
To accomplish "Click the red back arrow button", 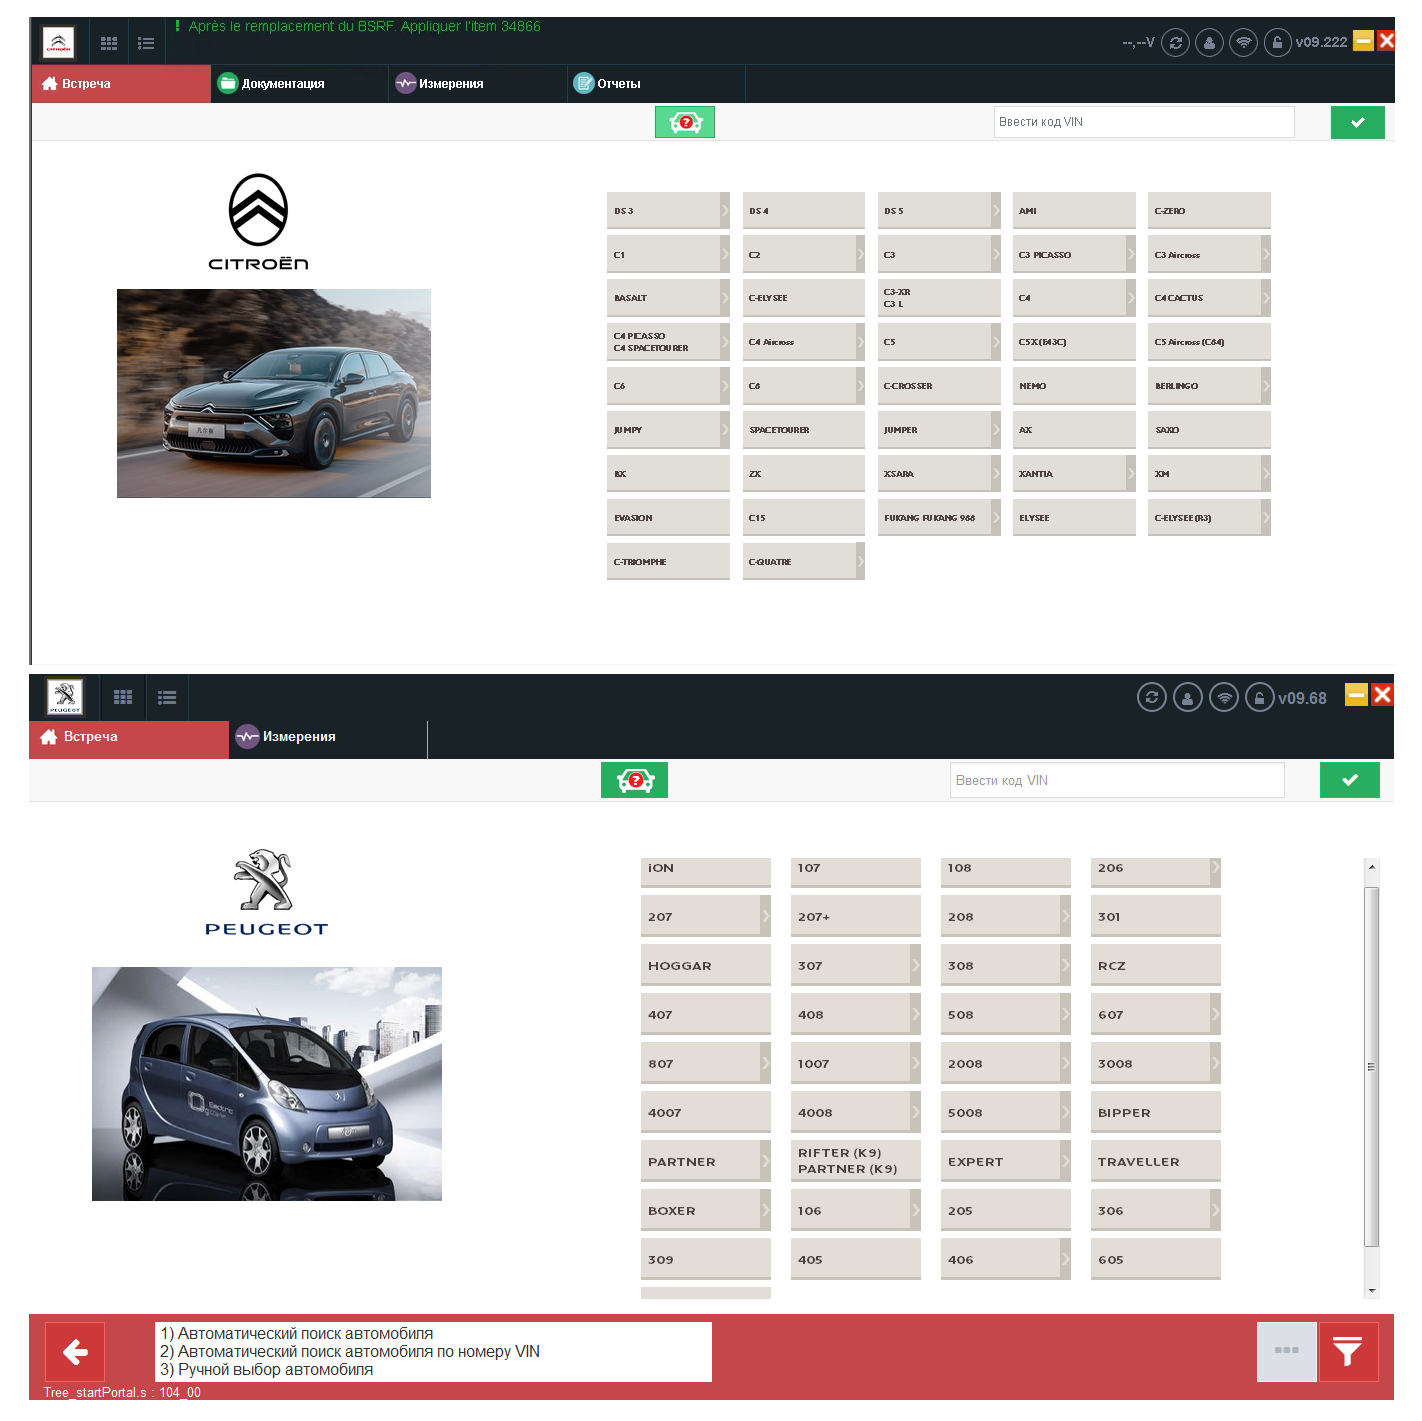I will pyautogui.click(x=75, y=1352).
